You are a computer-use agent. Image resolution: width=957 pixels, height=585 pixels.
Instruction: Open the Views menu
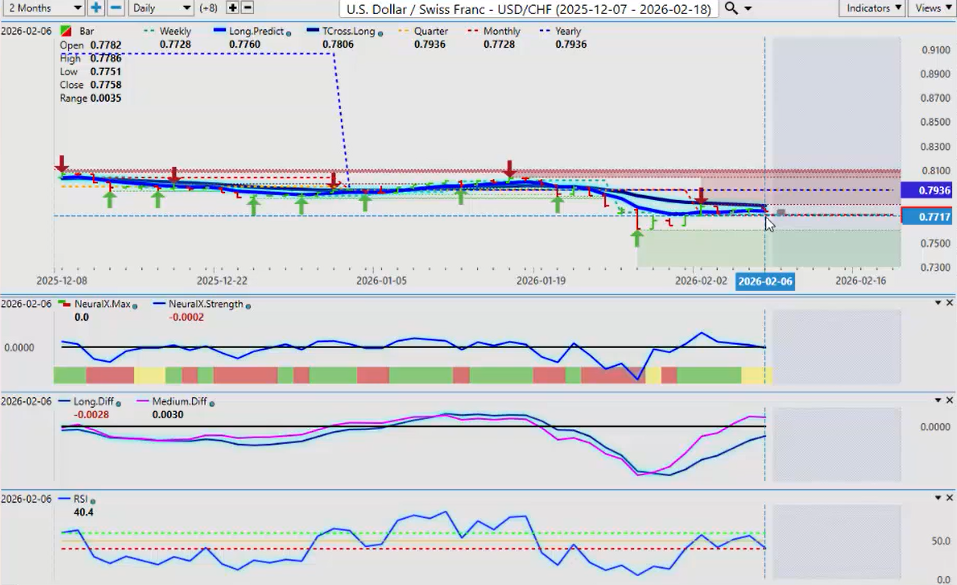[932, 8]
